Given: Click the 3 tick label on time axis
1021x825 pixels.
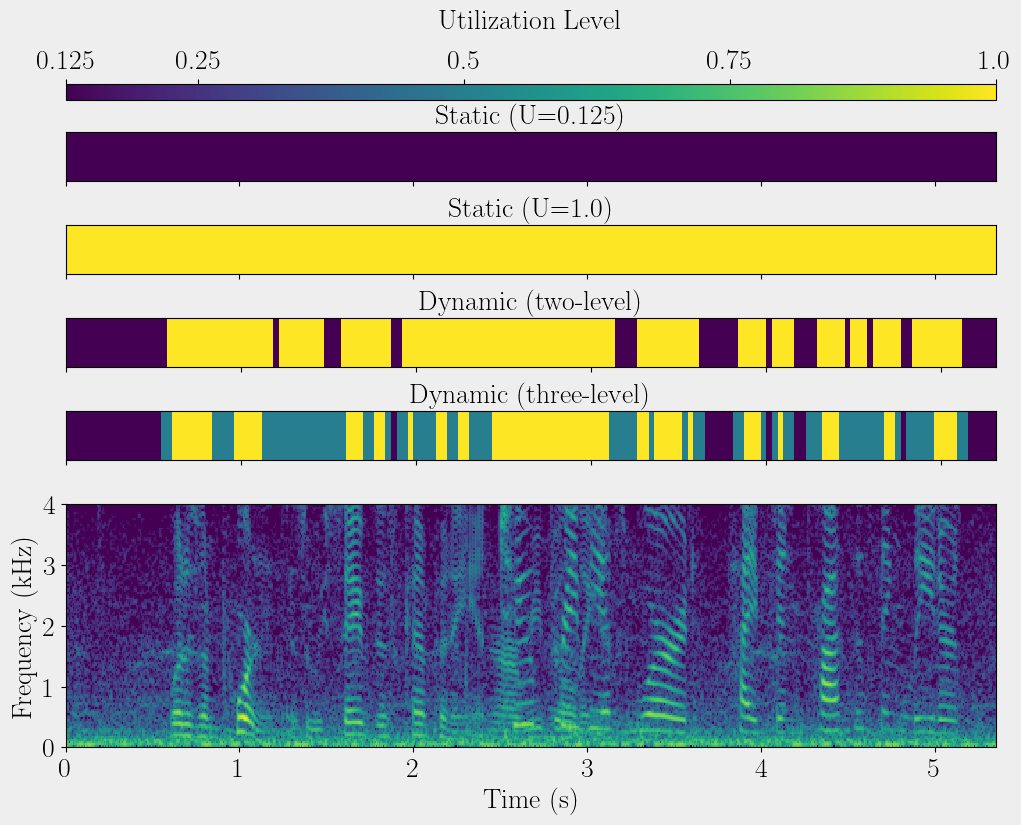Looking at the screenshot, I should coord(587,770).
